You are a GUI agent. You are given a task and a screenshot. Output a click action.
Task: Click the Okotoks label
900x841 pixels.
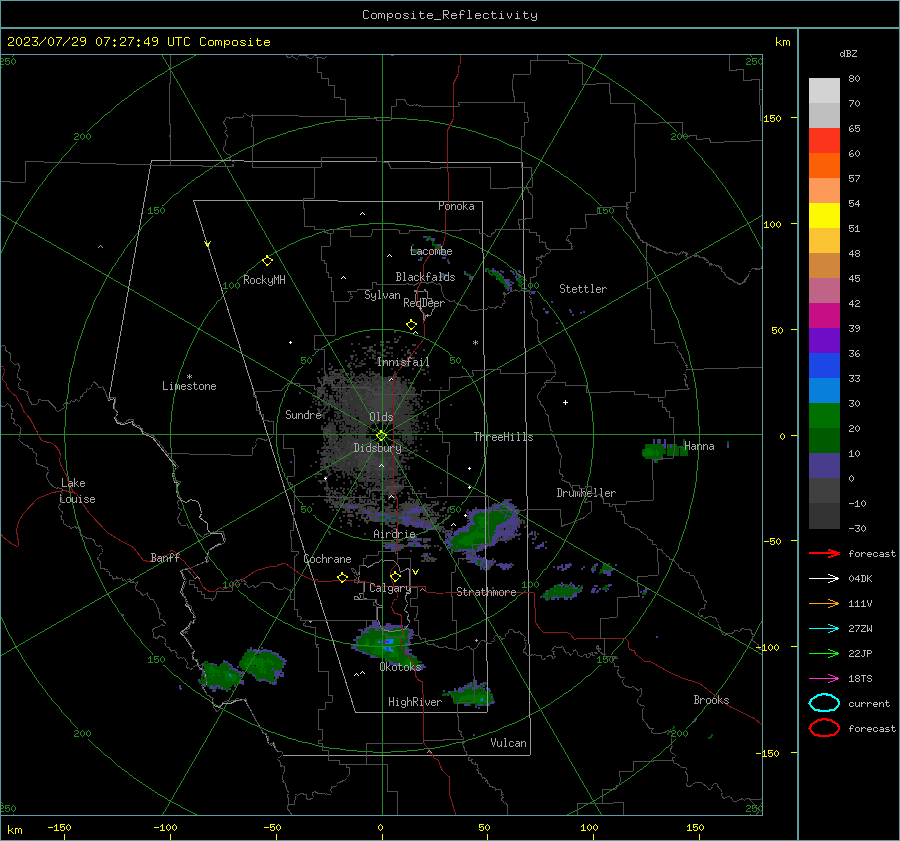tap(400, 667)
